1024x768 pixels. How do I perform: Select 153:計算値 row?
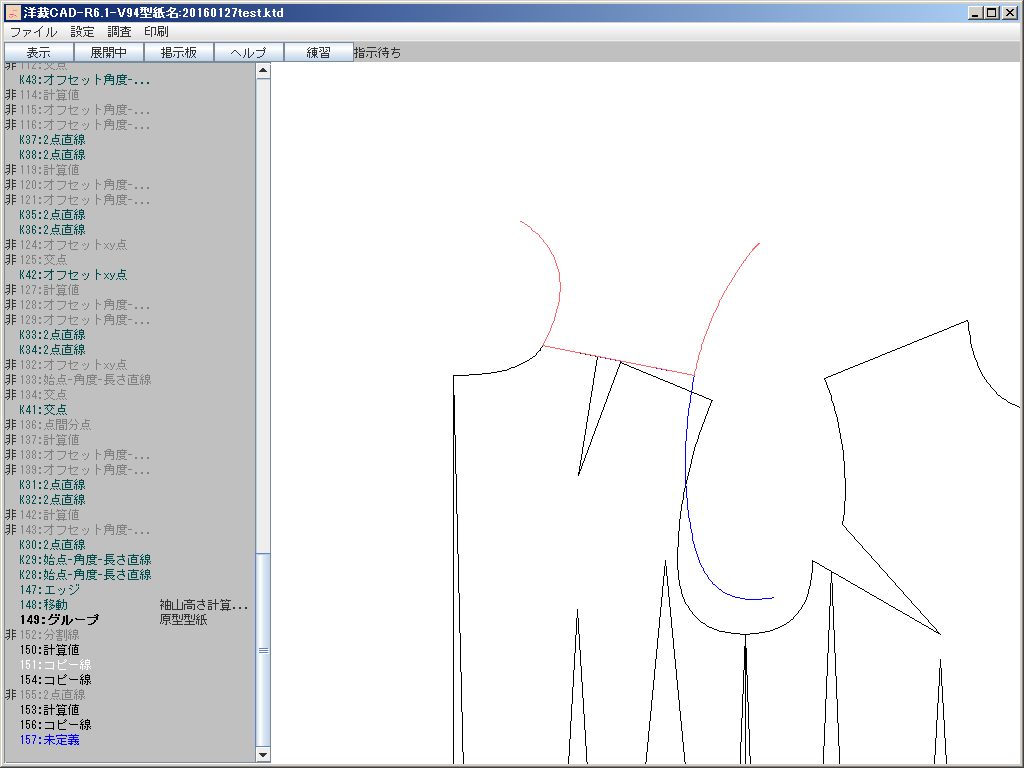[49, 711]
